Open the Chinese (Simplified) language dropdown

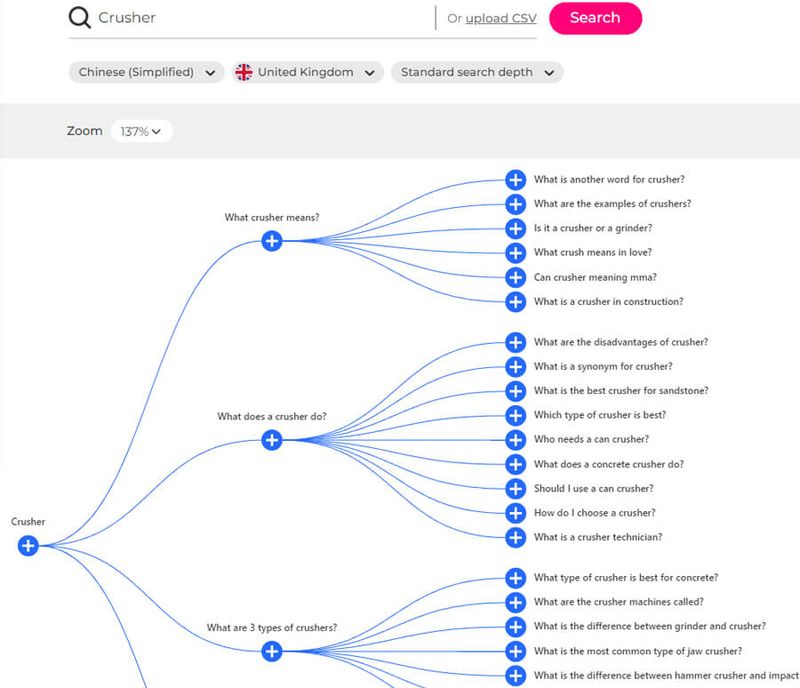click(146, 72)
